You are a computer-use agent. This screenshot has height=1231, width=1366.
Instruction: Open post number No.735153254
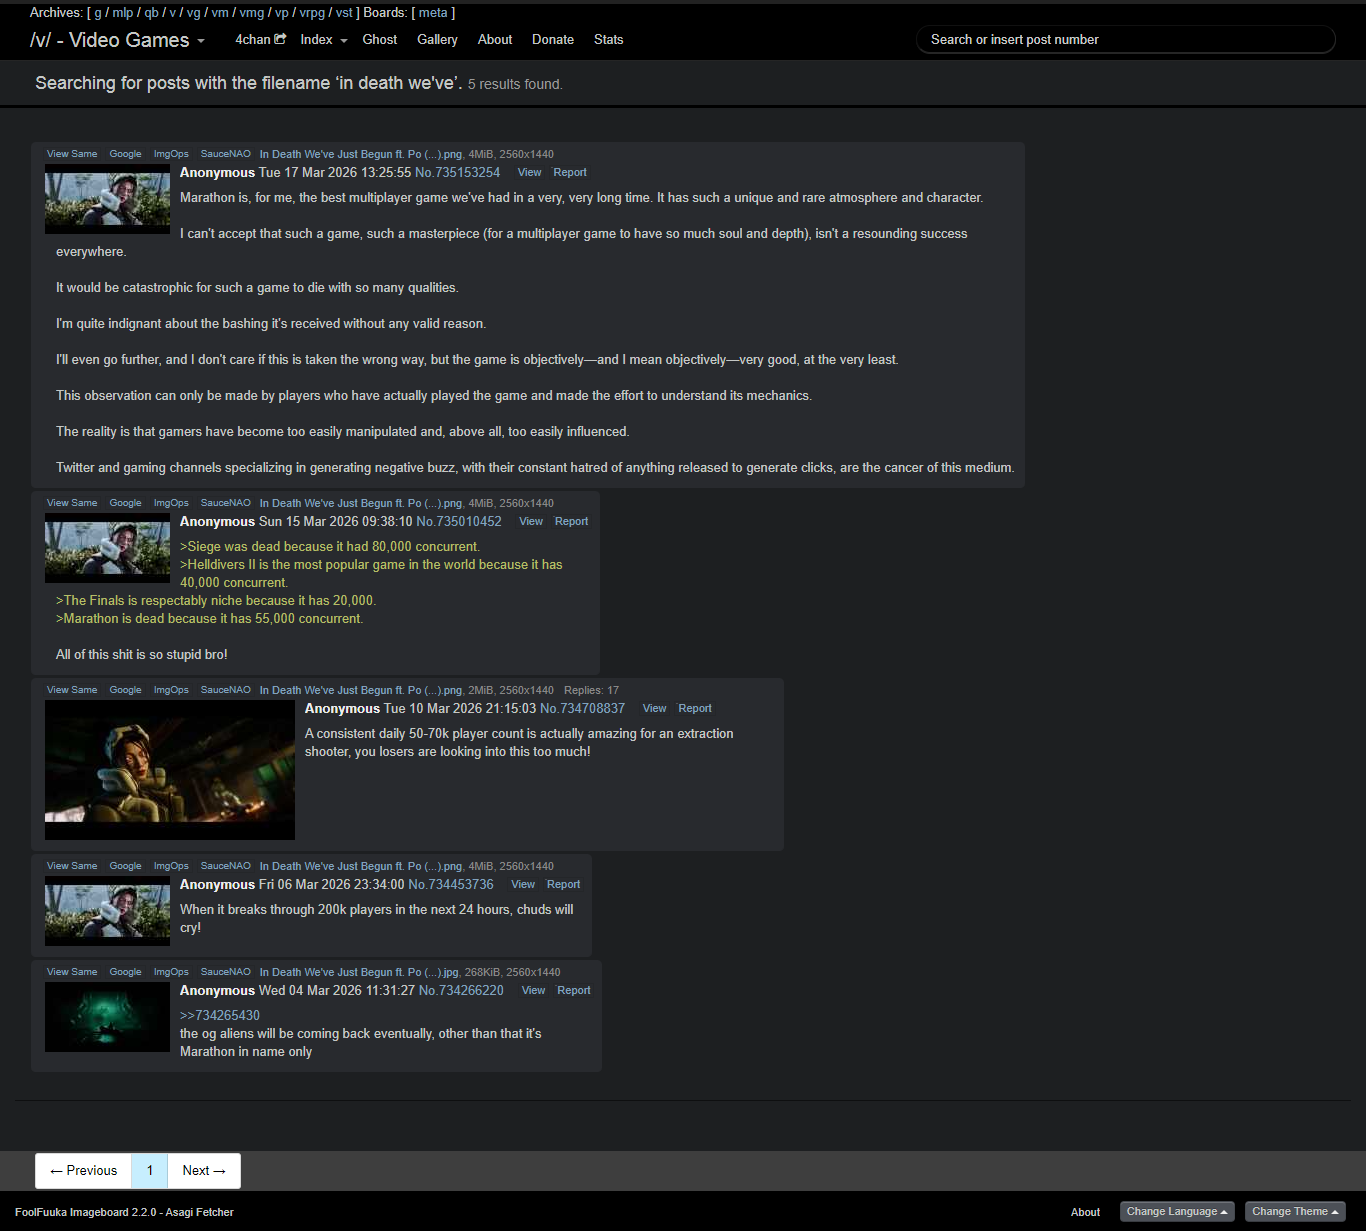click(x=457, y=173)
